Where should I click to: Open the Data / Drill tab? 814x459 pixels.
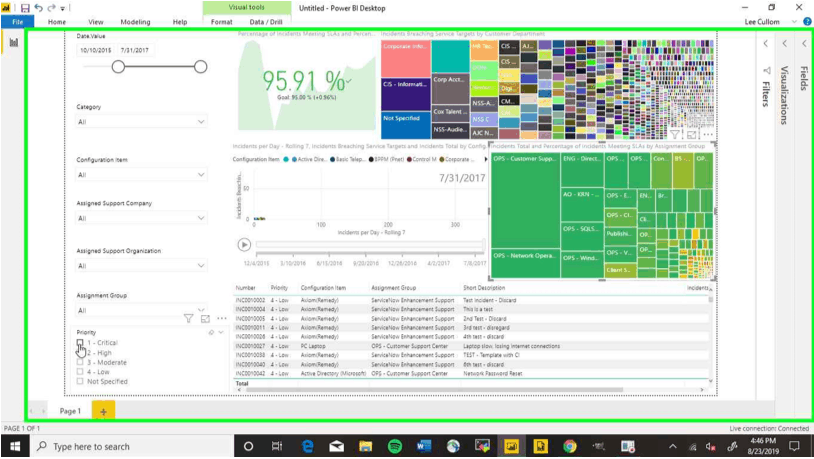(266, 22)
